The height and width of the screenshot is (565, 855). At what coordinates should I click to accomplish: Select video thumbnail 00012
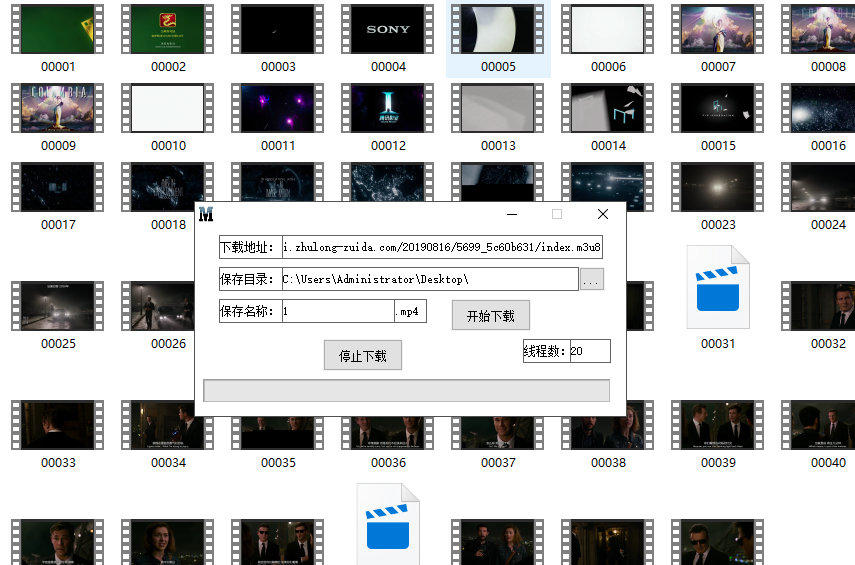click(x=388, y=108)
